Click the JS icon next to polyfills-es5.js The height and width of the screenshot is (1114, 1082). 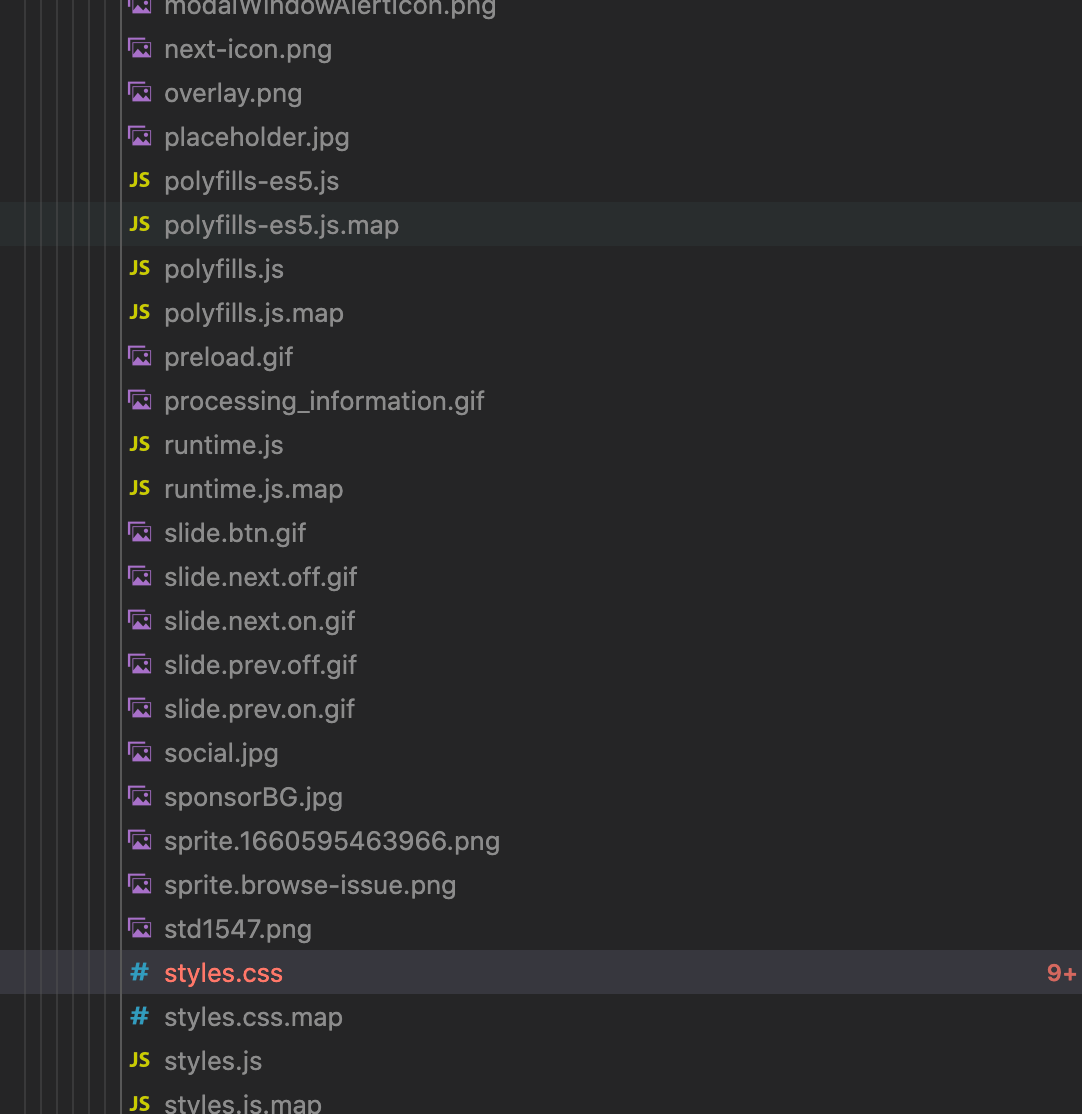[139, 180]
